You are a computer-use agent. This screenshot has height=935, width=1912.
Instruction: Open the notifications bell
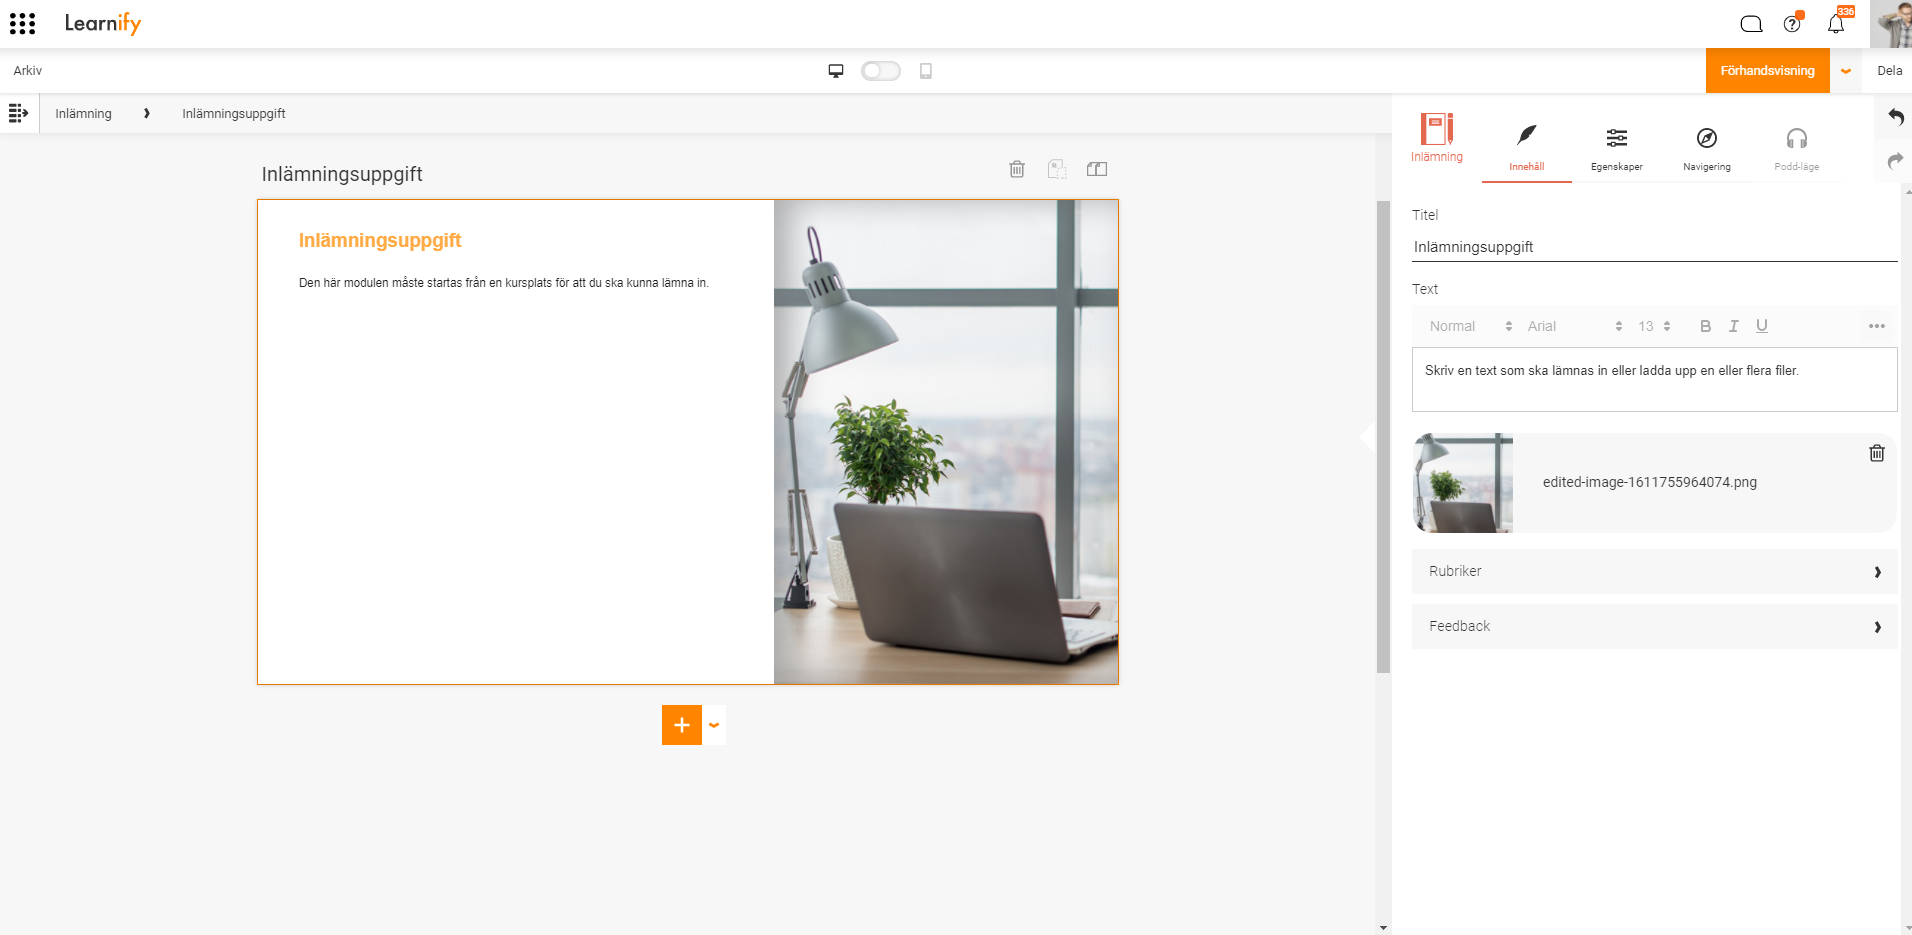coord(1836,24)
